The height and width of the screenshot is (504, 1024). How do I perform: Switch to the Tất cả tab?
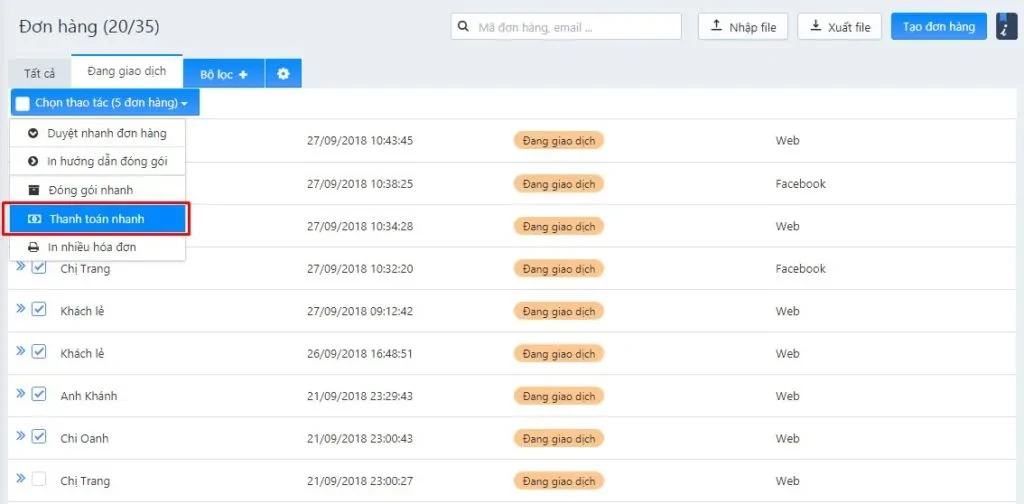(x=40, y=74)
